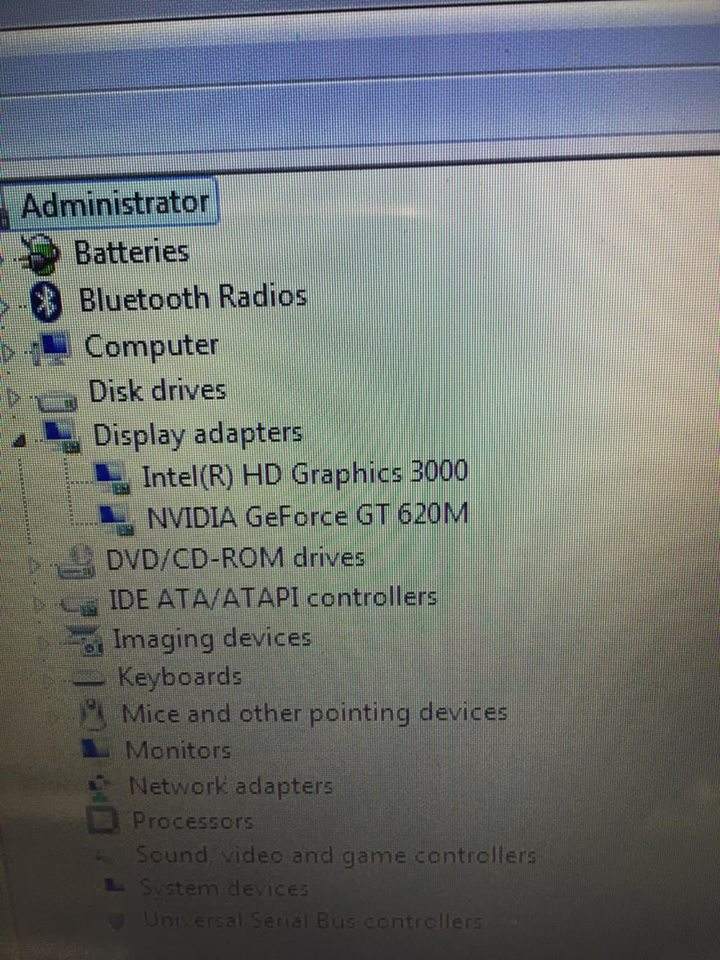Select the Monitors label

[x=178, y=750]
